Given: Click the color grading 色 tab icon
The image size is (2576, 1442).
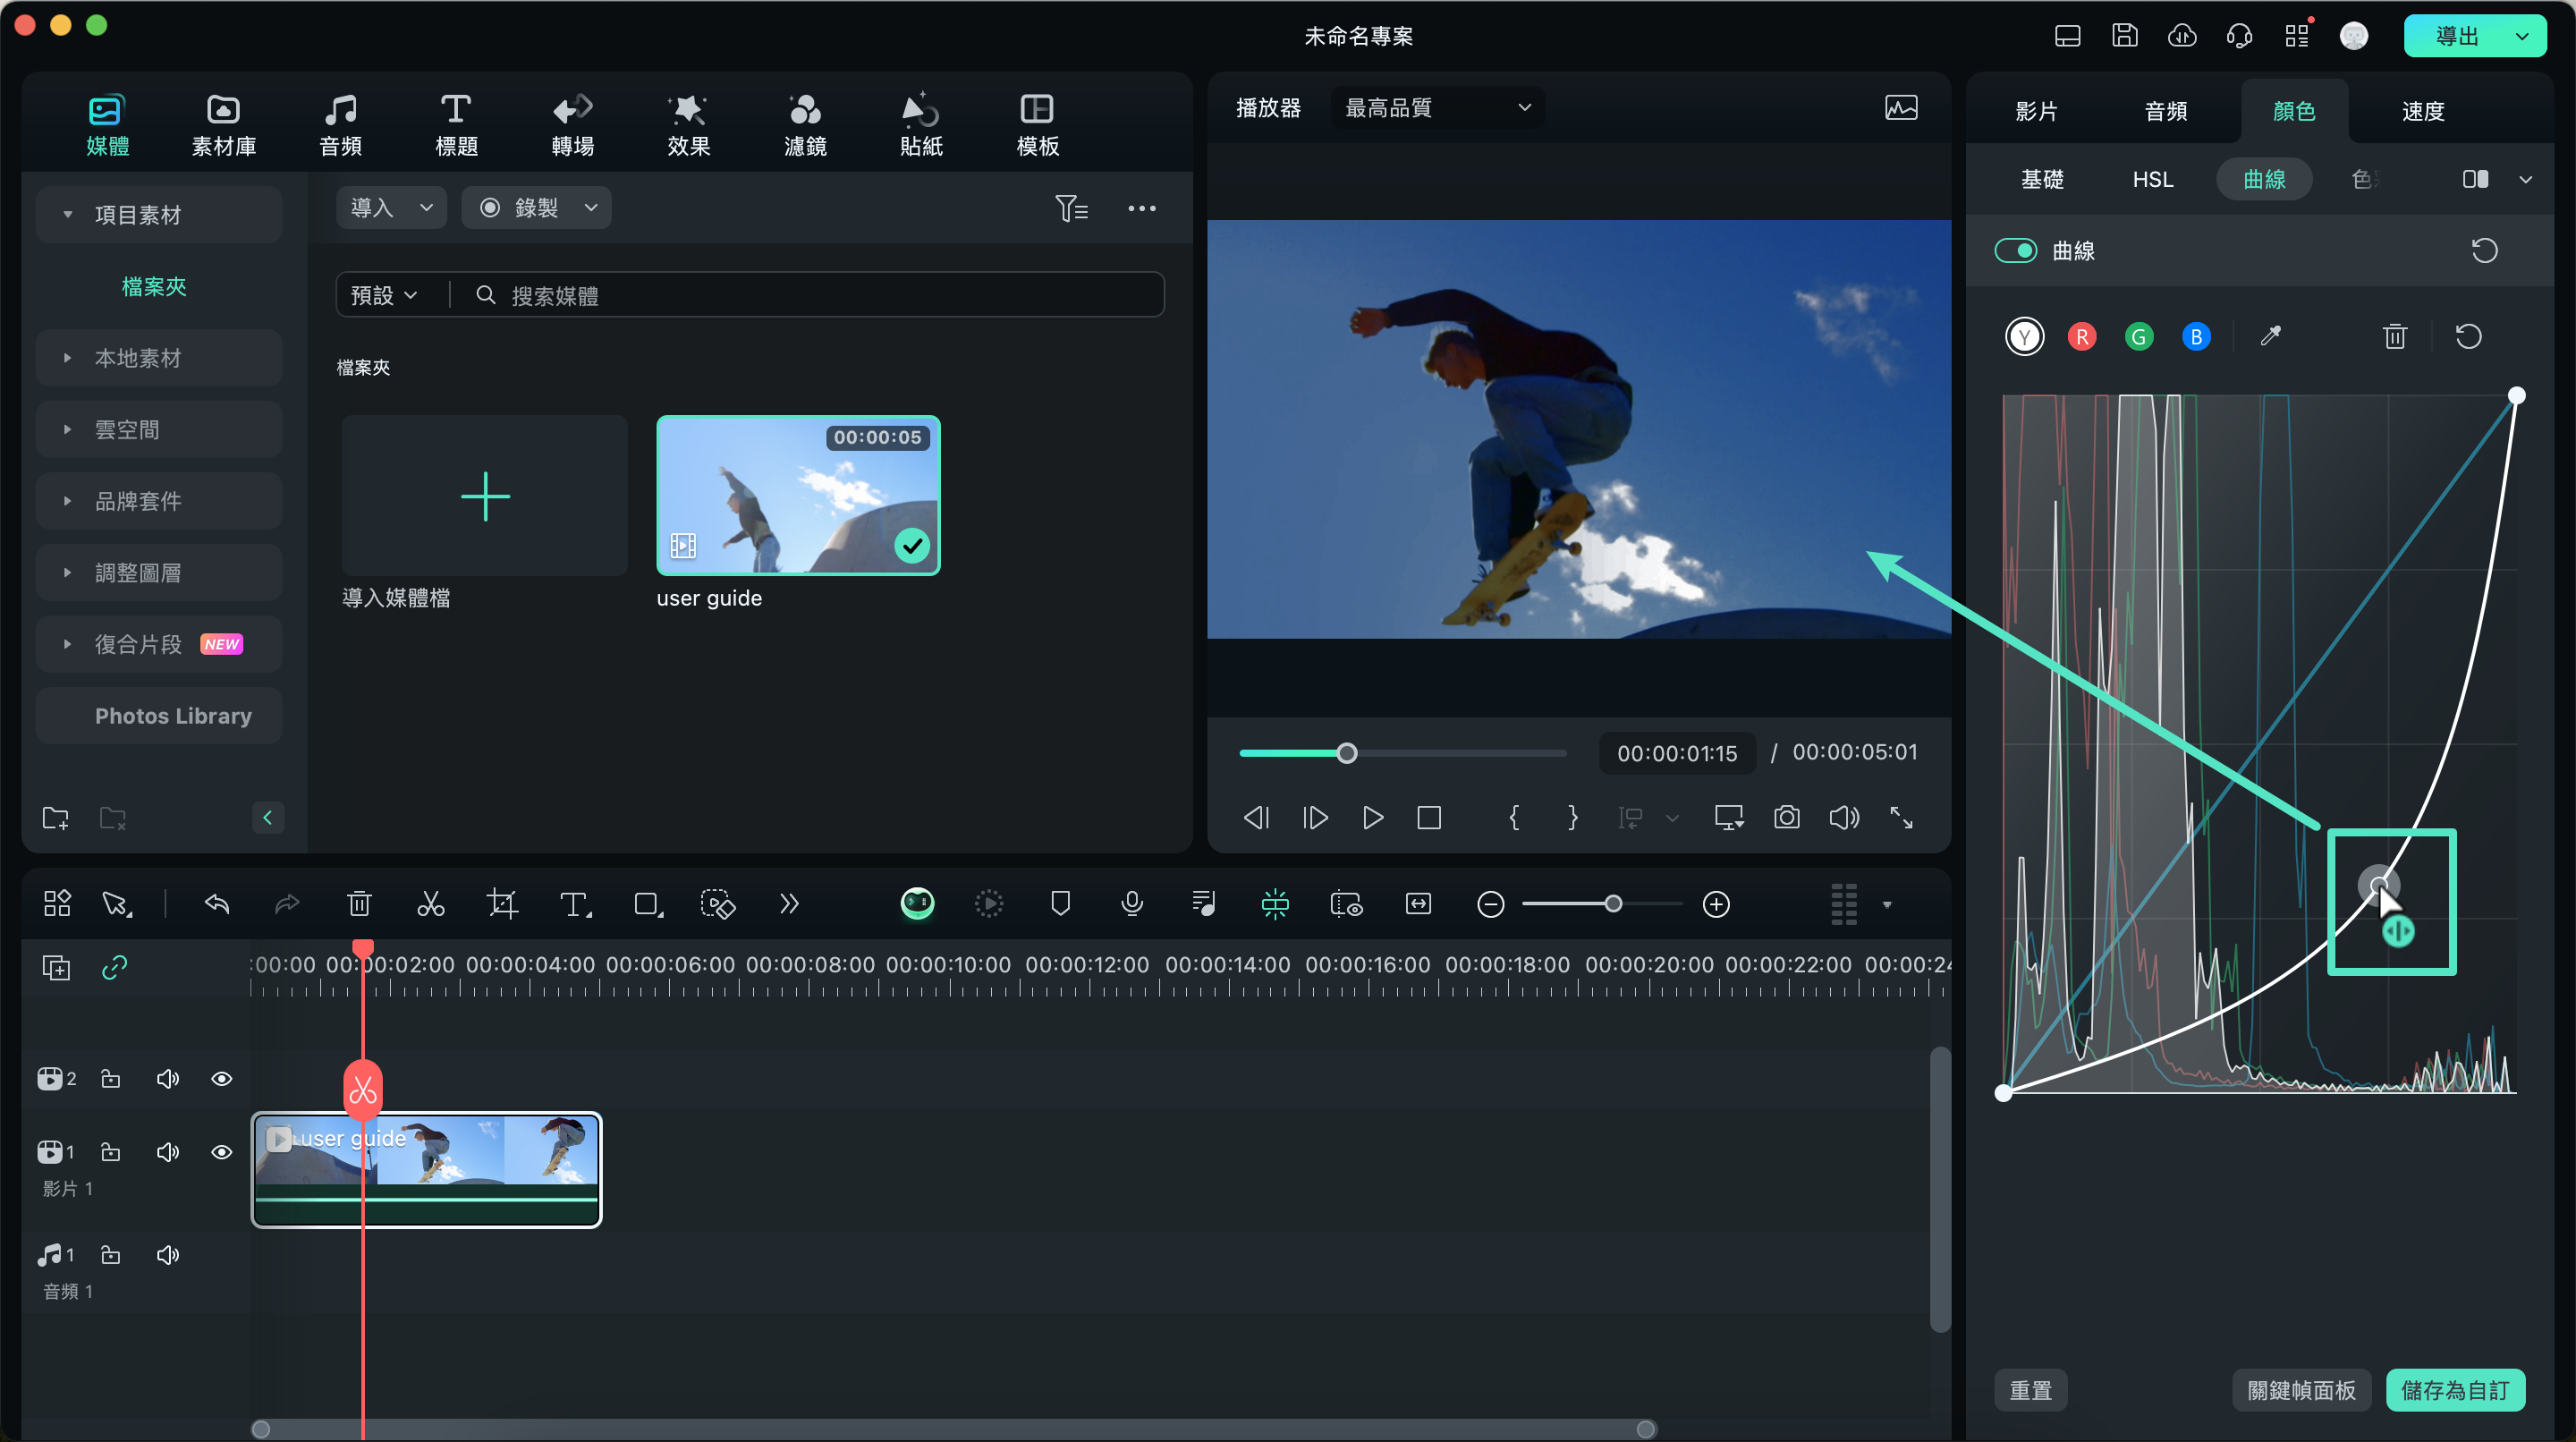Looking at the screenshot, I should (2366, 177).
